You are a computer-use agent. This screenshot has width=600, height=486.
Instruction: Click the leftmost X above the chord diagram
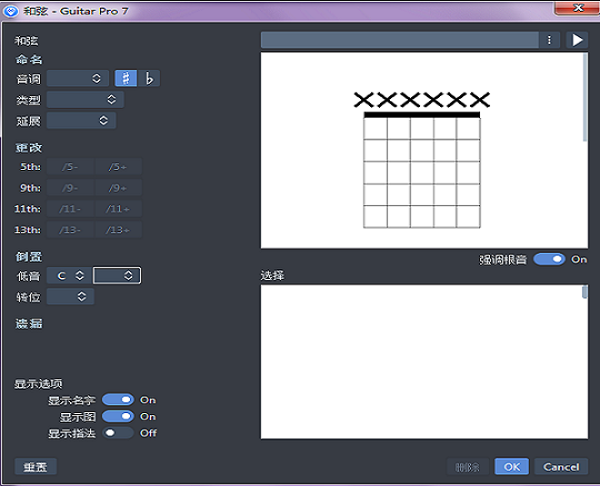tap(365, 99)
